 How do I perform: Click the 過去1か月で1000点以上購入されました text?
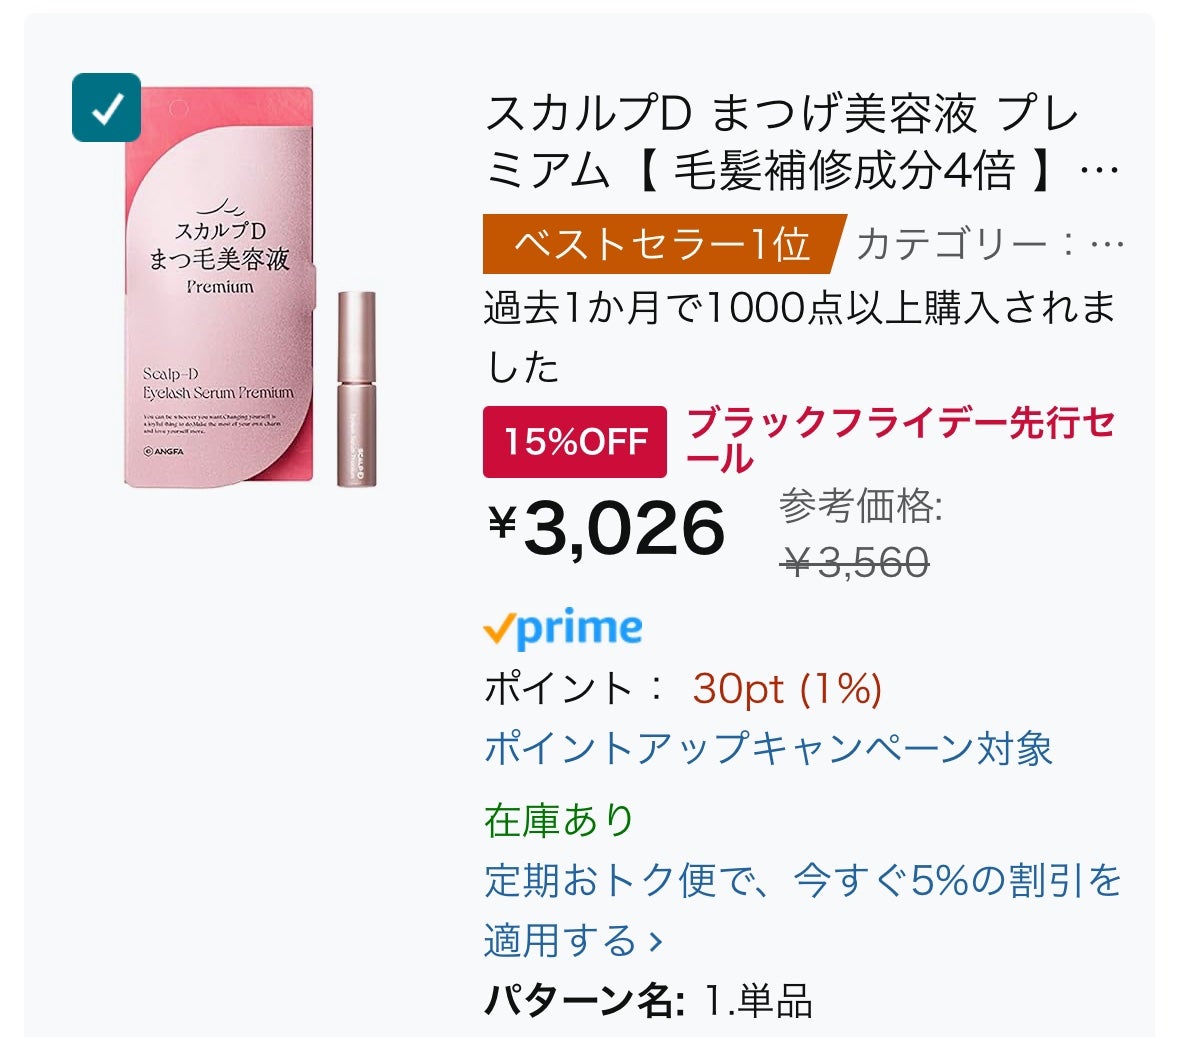click(798, 336)
